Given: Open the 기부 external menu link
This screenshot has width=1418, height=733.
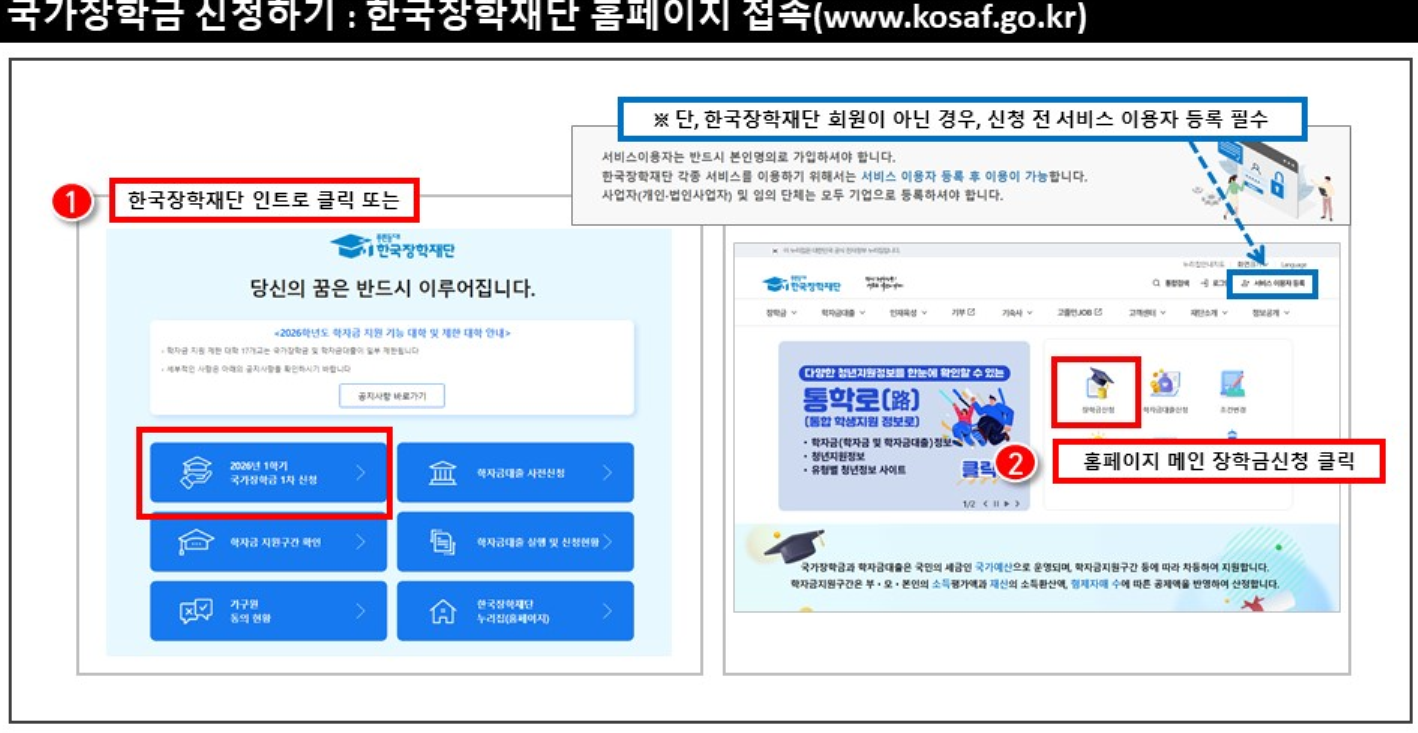Looking at the screenshot, I should pyautogui.click(x=963, y=312).
